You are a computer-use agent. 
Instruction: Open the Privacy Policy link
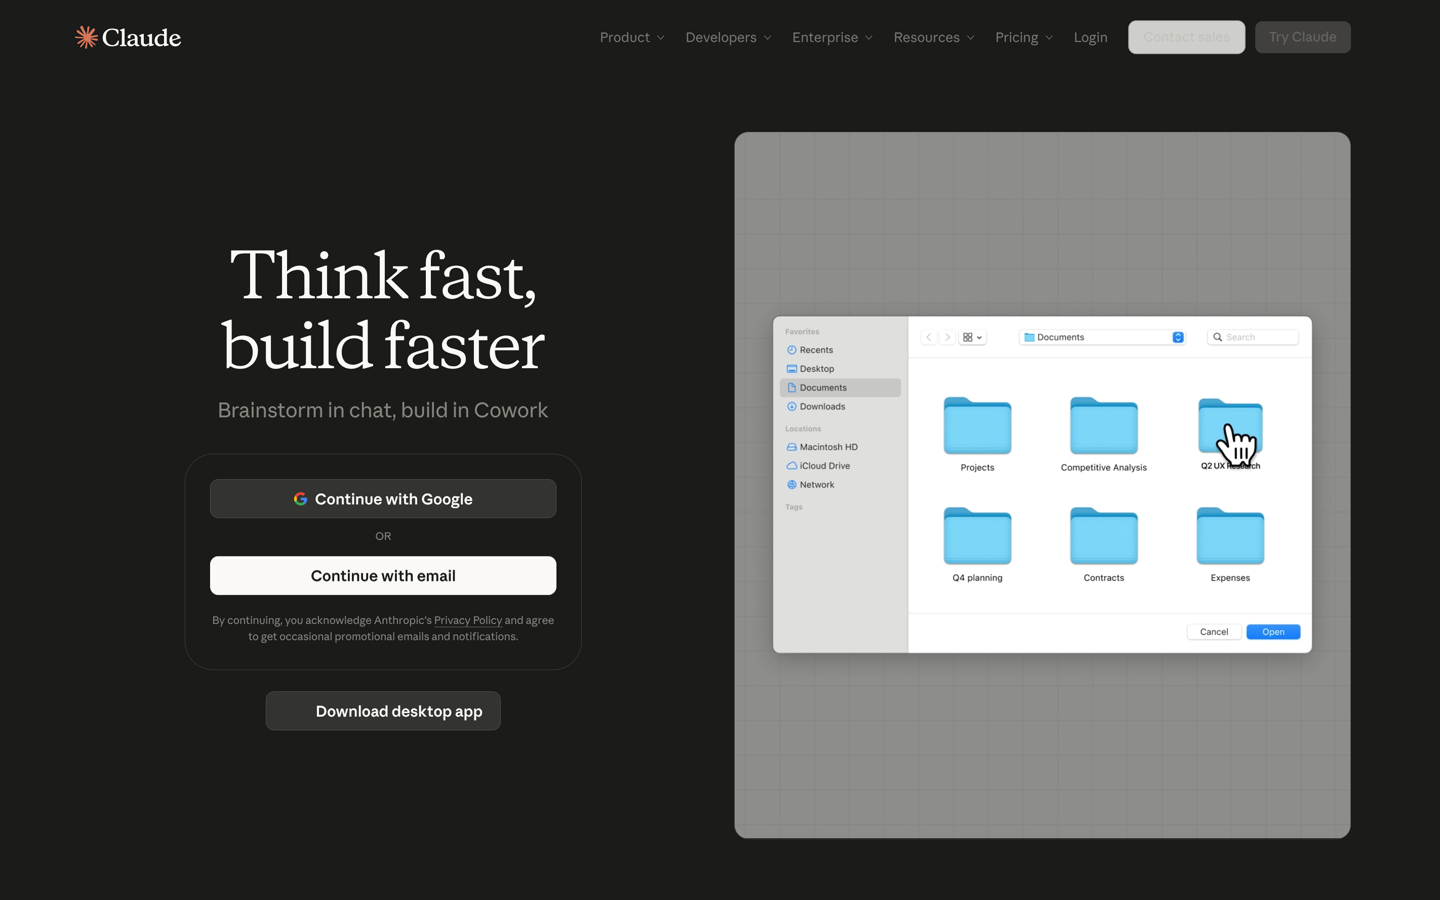(468, 620)
